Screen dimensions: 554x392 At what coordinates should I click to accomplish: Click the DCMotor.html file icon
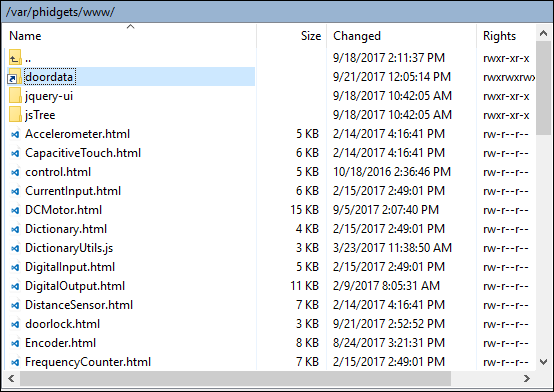click(x=15, y=210)
